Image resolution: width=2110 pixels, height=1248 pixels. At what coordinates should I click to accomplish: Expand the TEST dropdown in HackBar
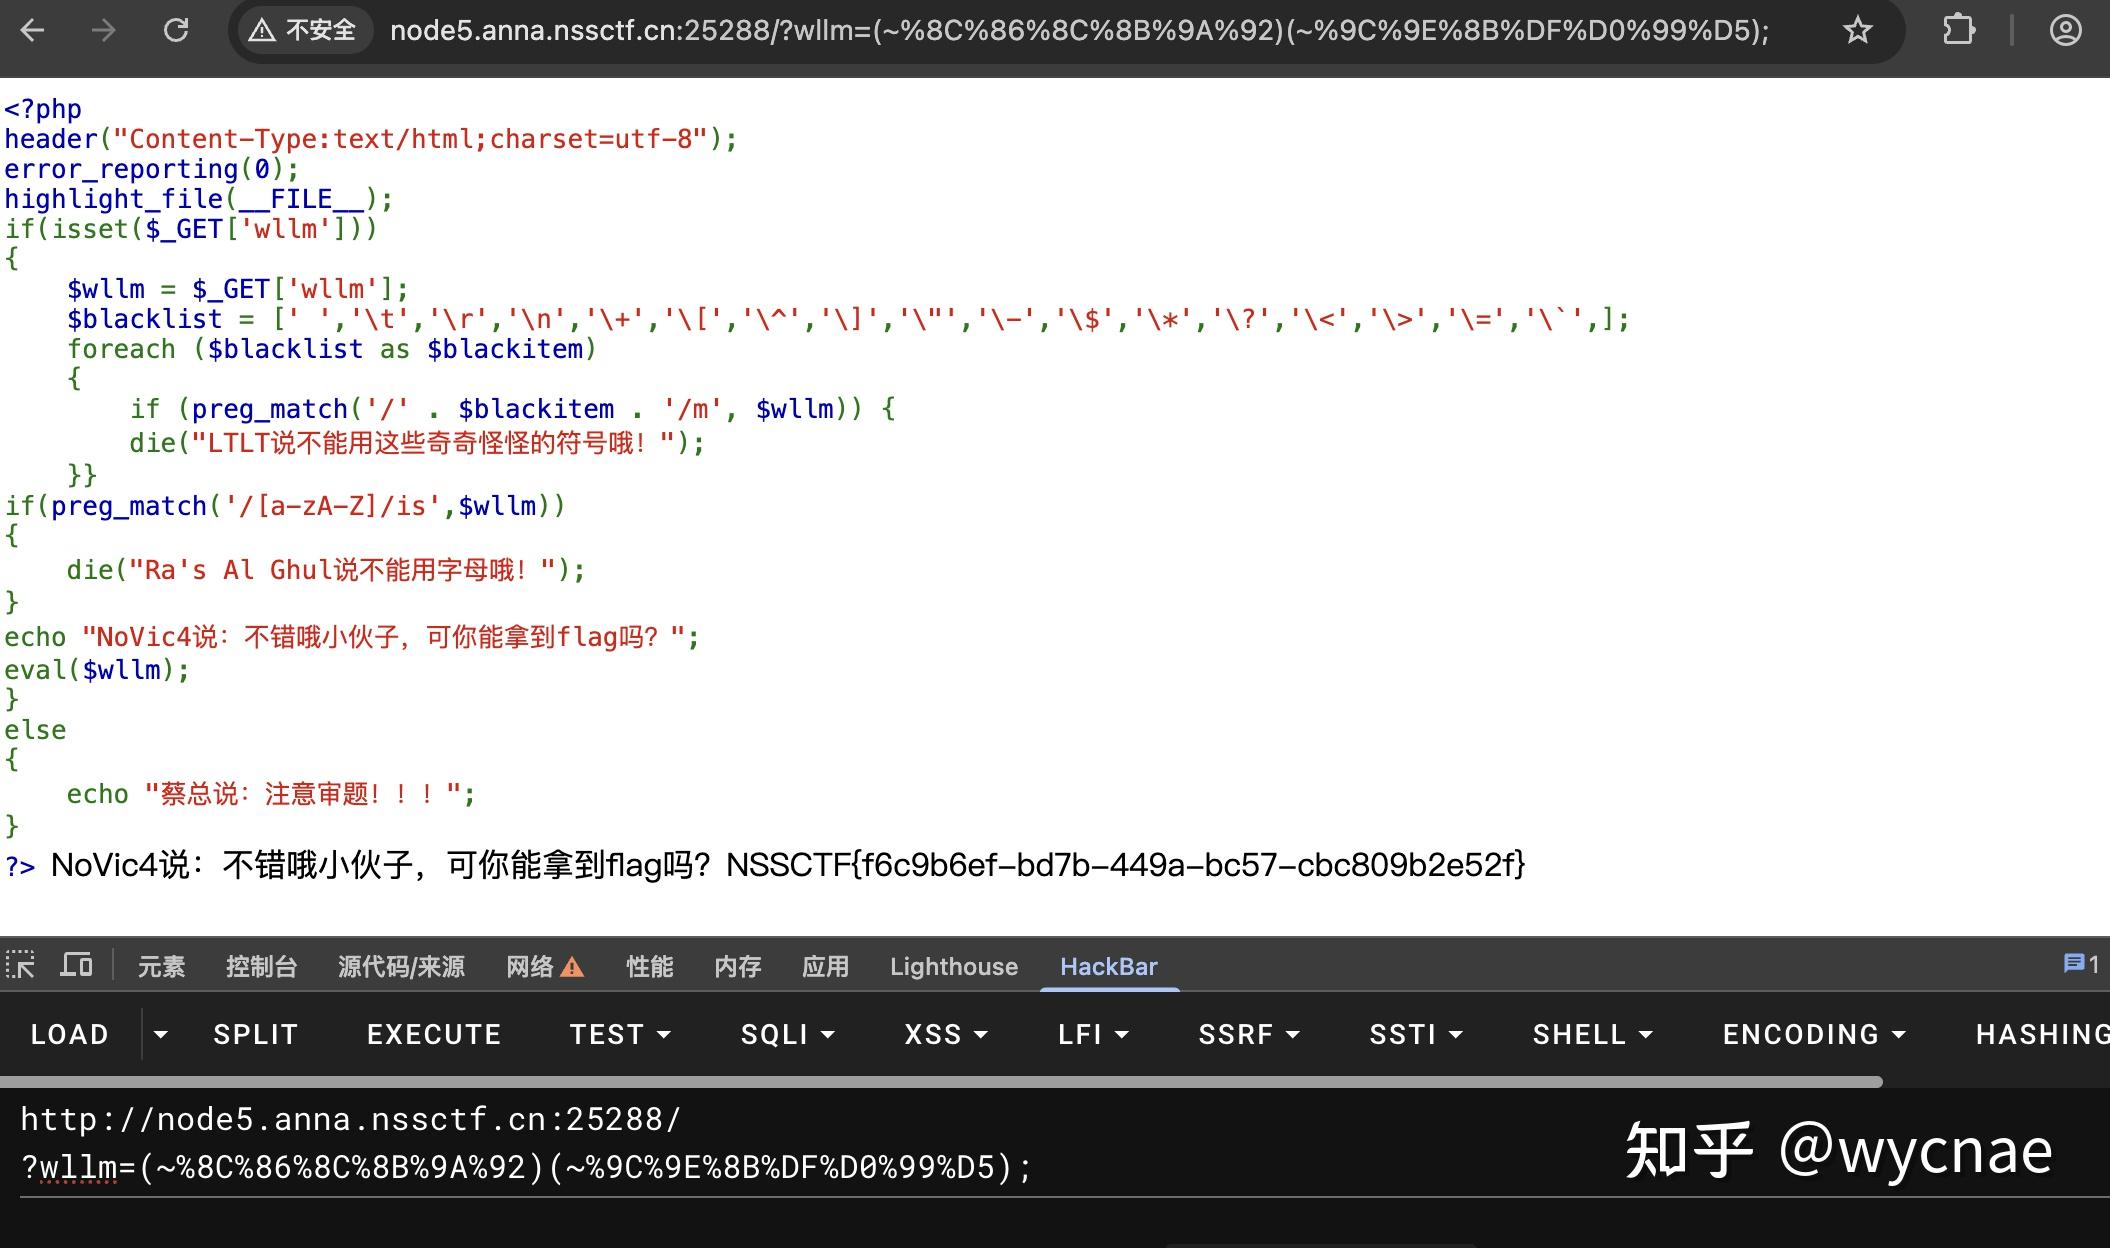click(663, 1035)
